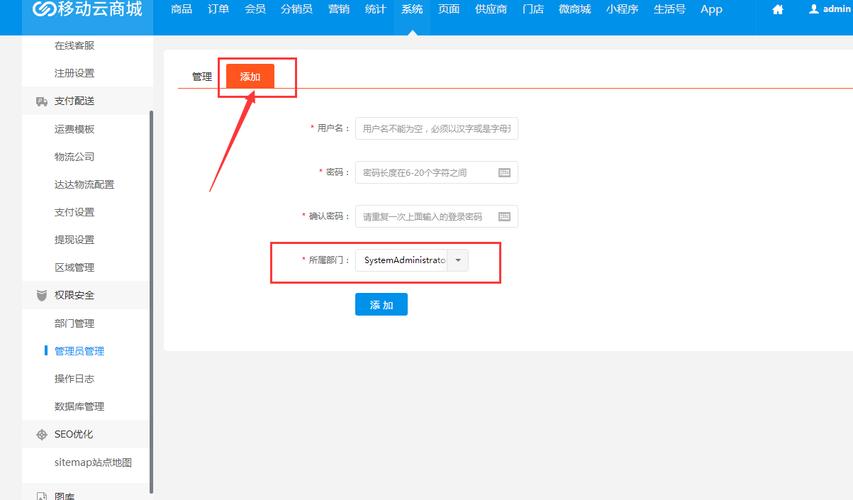Open the 门店 top menu
Viewport: 853px width, 500px height.
pyautogui.click(x=533, y=9)
